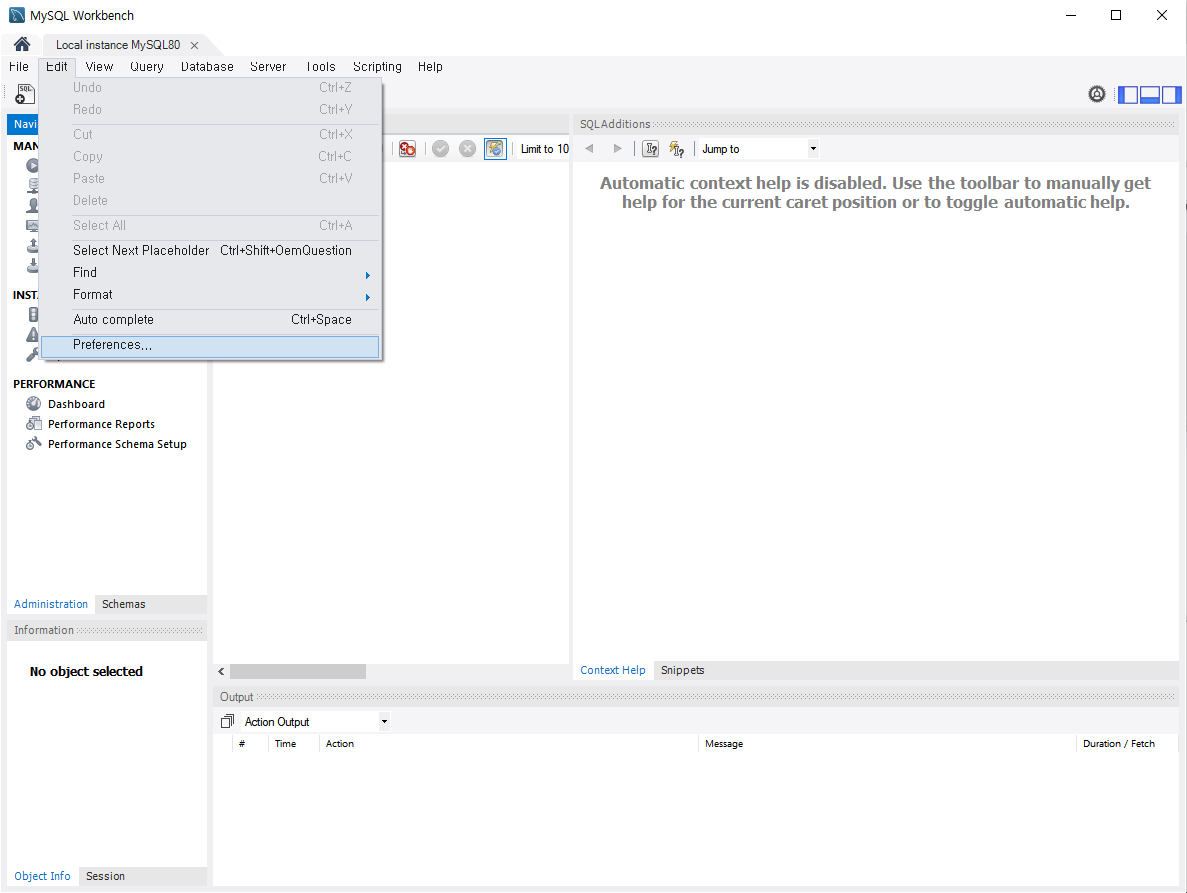The height and width of the screenshot is (893, 1187).
Task: Click the back arrow in SQL Additions
Action: (x=589, y=148)
